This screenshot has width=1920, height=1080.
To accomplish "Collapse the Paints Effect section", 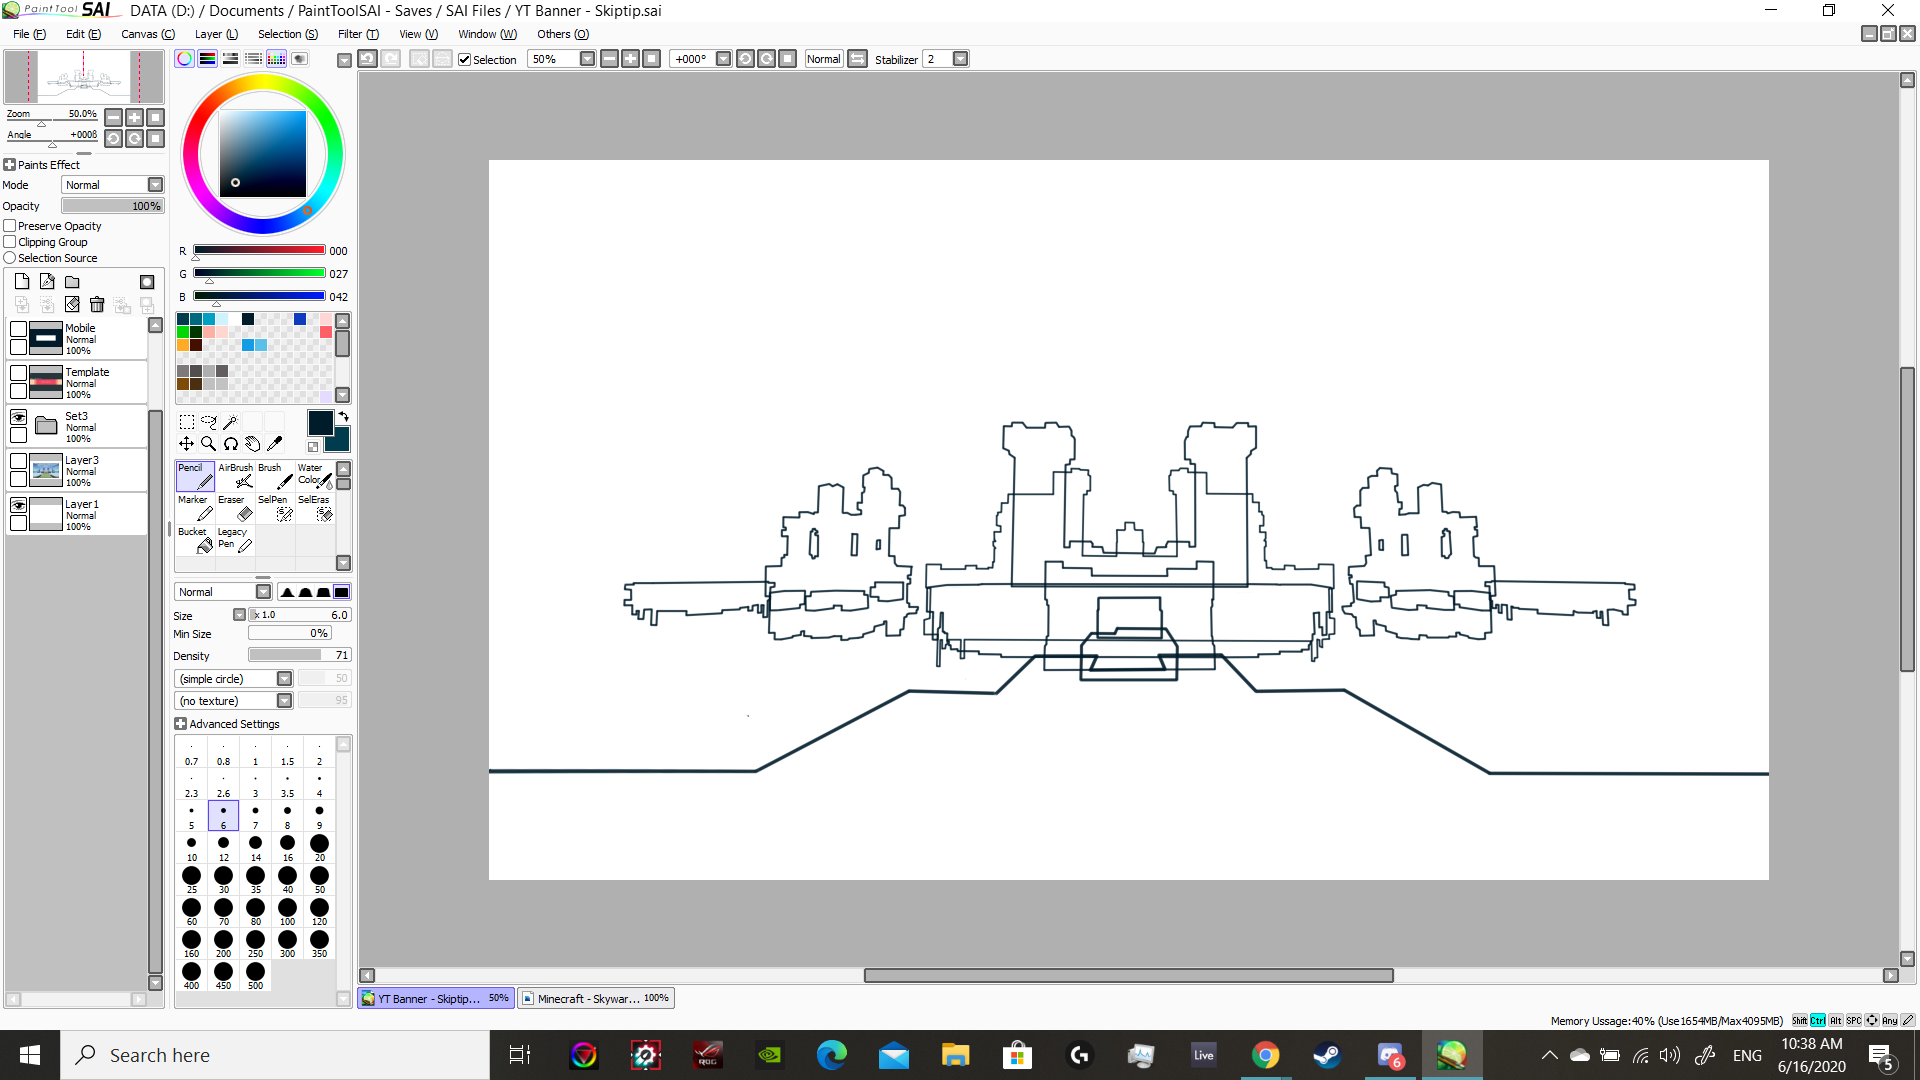I will (10, 165).
